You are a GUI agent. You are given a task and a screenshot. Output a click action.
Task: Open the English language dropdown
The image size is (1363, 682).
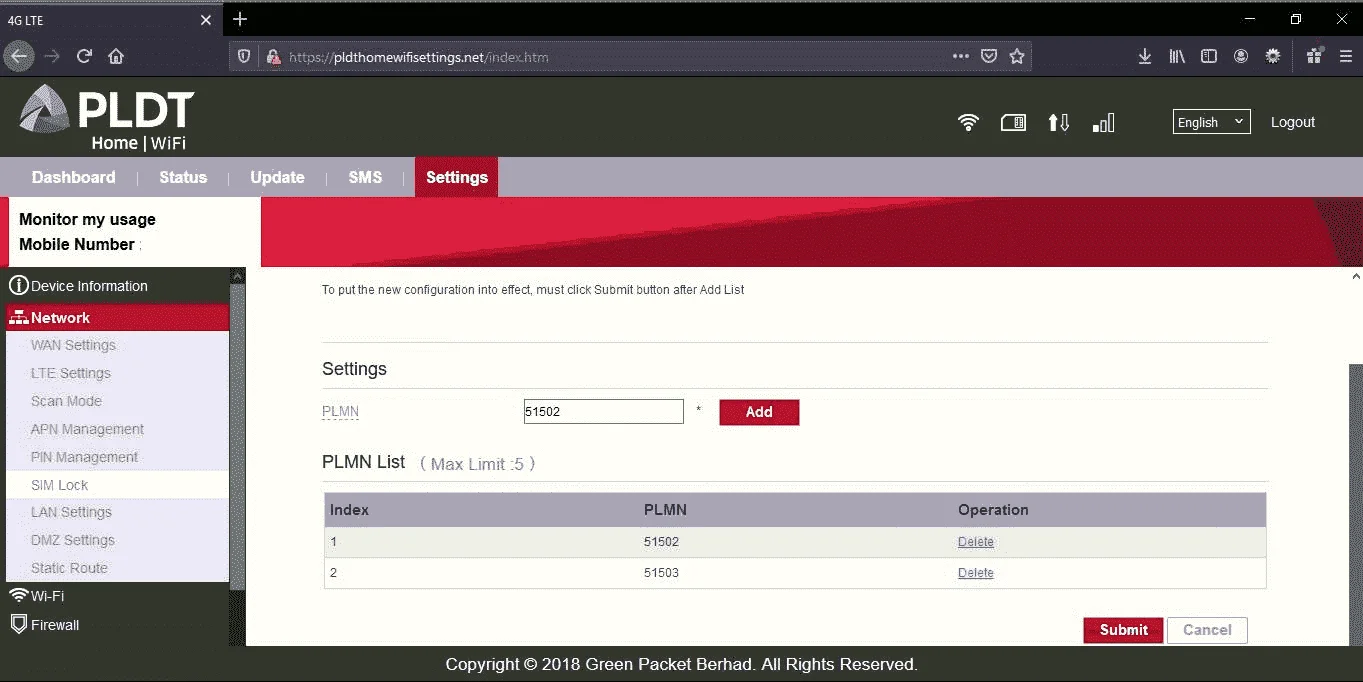[x=1211, y=122]
